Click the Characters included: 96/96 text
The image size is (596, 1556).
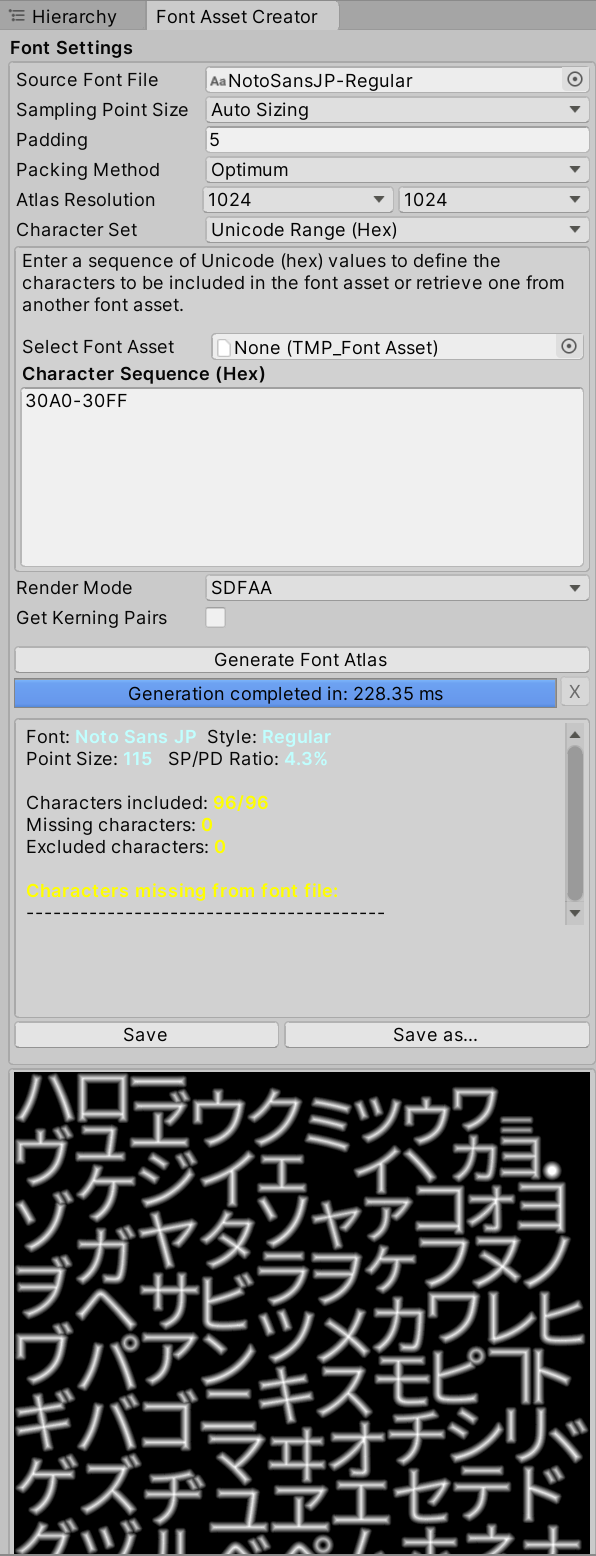[147, 803]
